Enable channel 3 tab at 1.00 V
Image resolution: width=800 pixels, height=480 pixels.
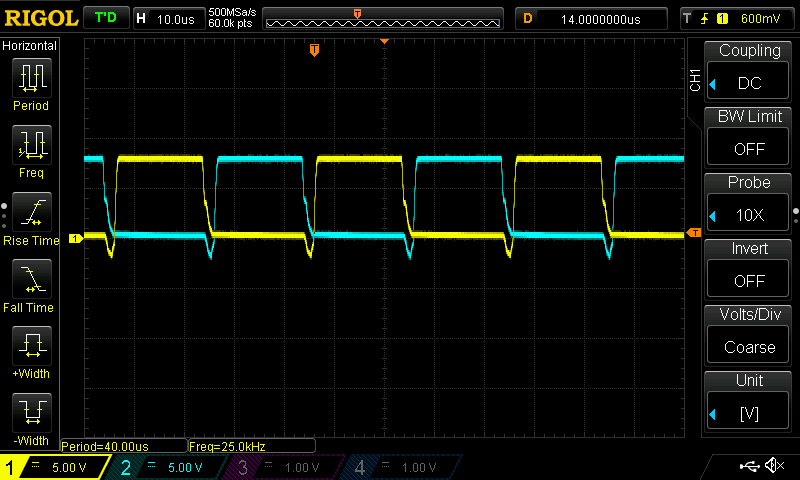point(286,467)
